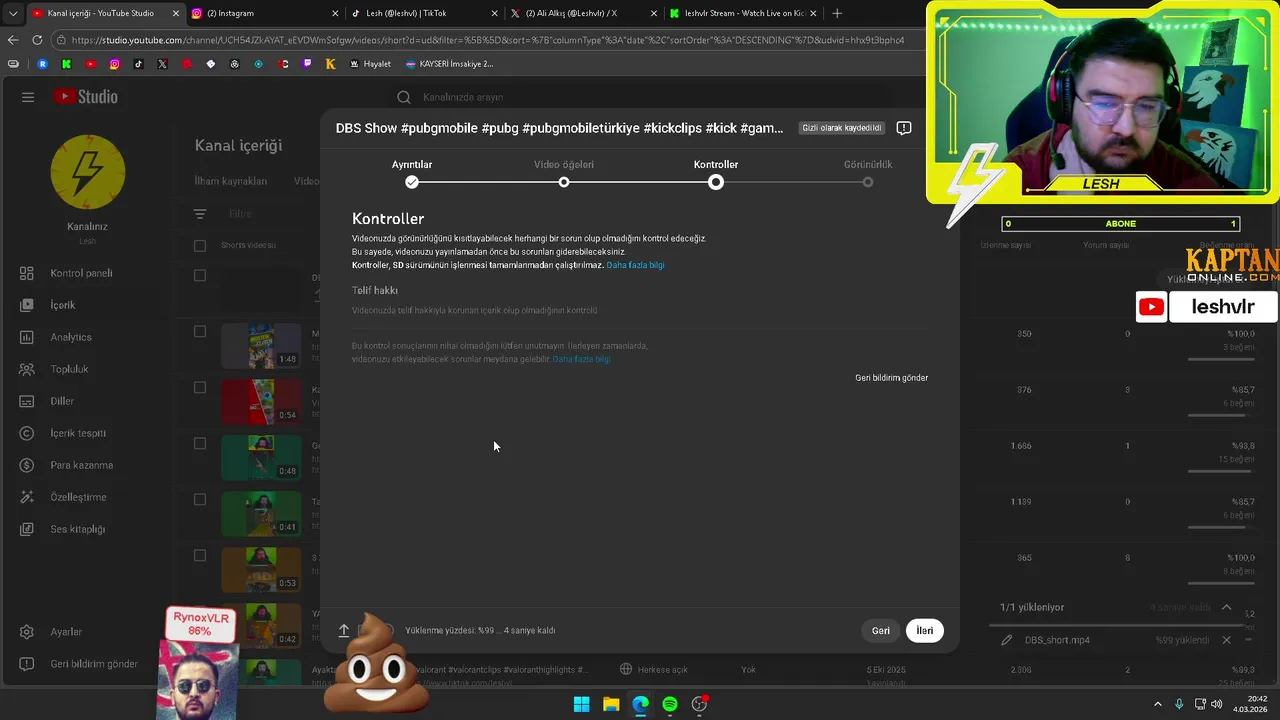Go to Analytics in the sidebar
This screenshot has height=720, width=1280.
pyautogui.click(x=70, y=337)
